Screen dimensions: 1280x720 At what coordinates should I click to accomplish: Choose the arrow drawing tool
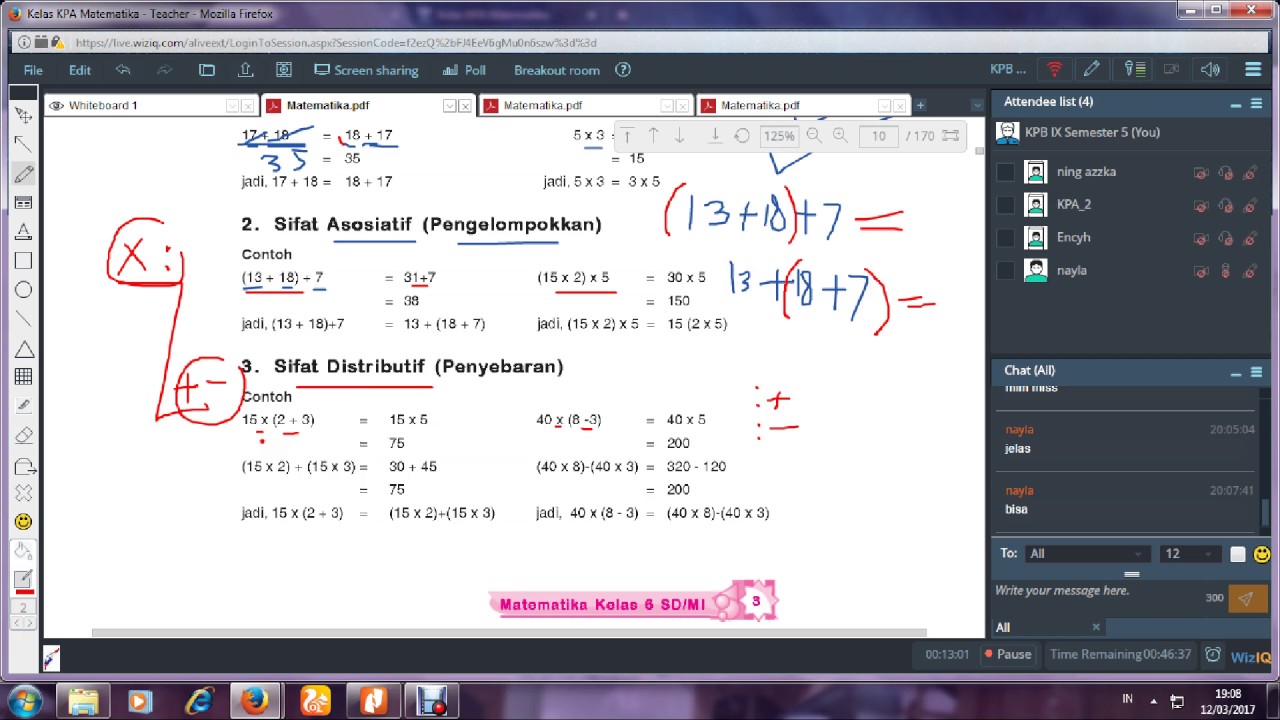click(23, 144)
